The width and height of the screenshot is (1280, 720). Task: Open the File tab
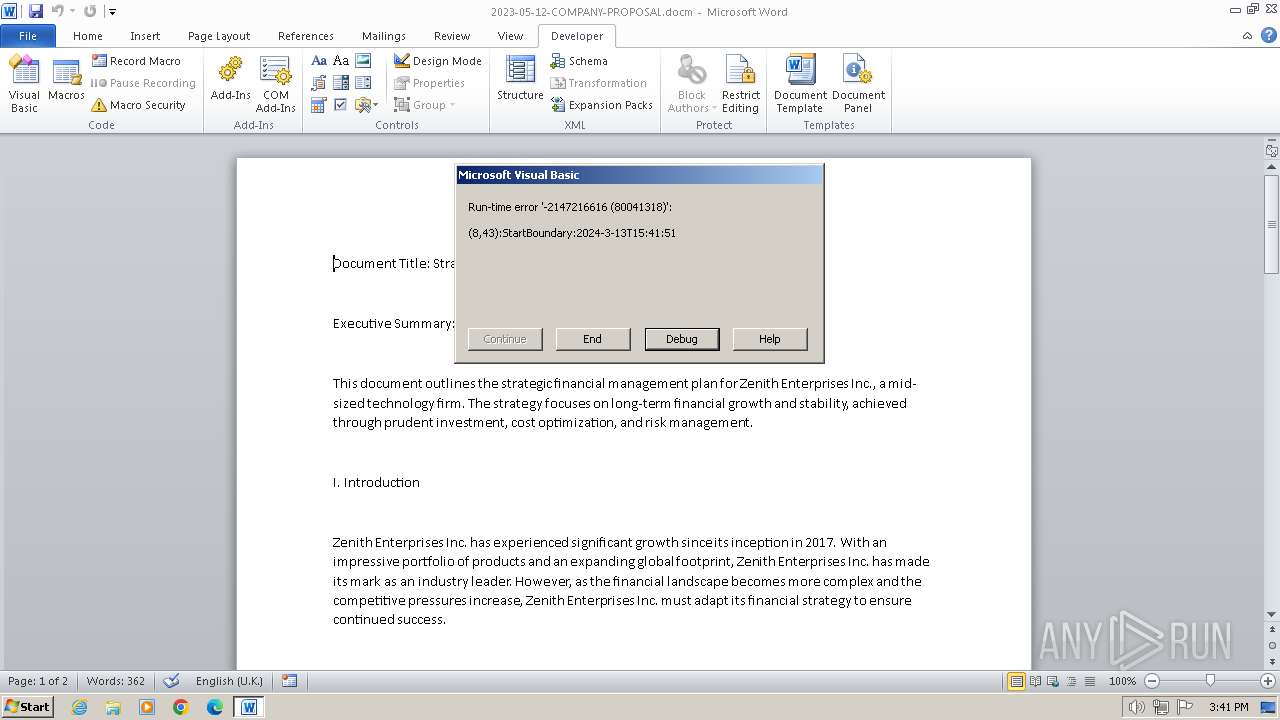(28, 36)
